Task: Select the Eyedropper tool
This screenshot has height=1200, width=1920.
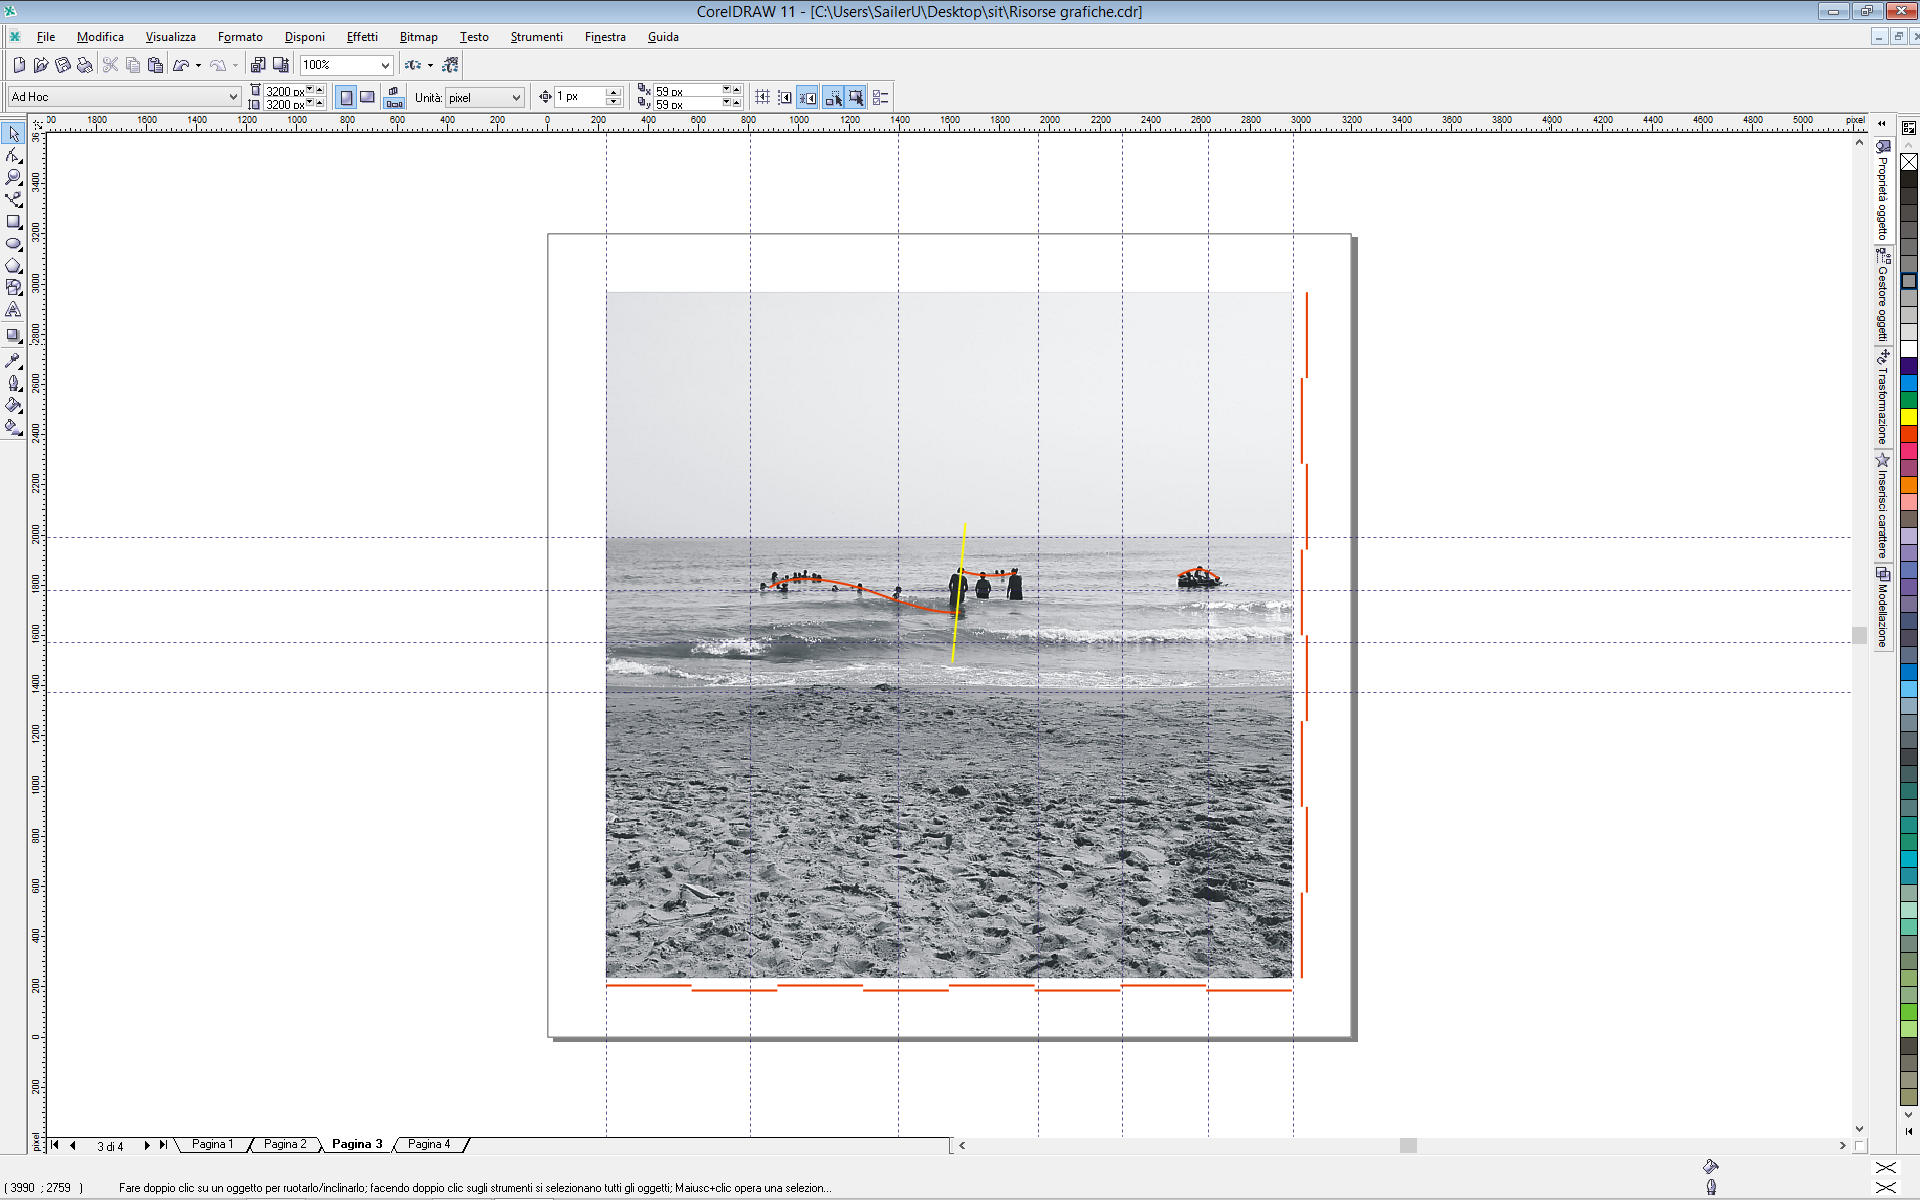Action: tap(13, 361)
